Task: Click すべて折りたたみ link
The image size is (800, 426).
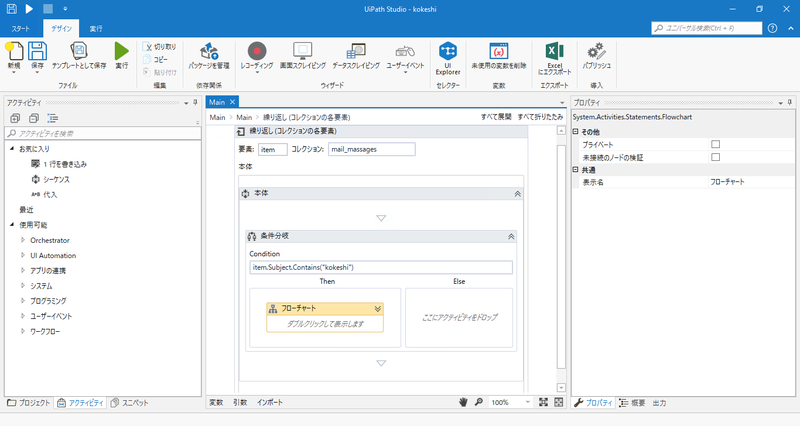Action: coord(540,117)
